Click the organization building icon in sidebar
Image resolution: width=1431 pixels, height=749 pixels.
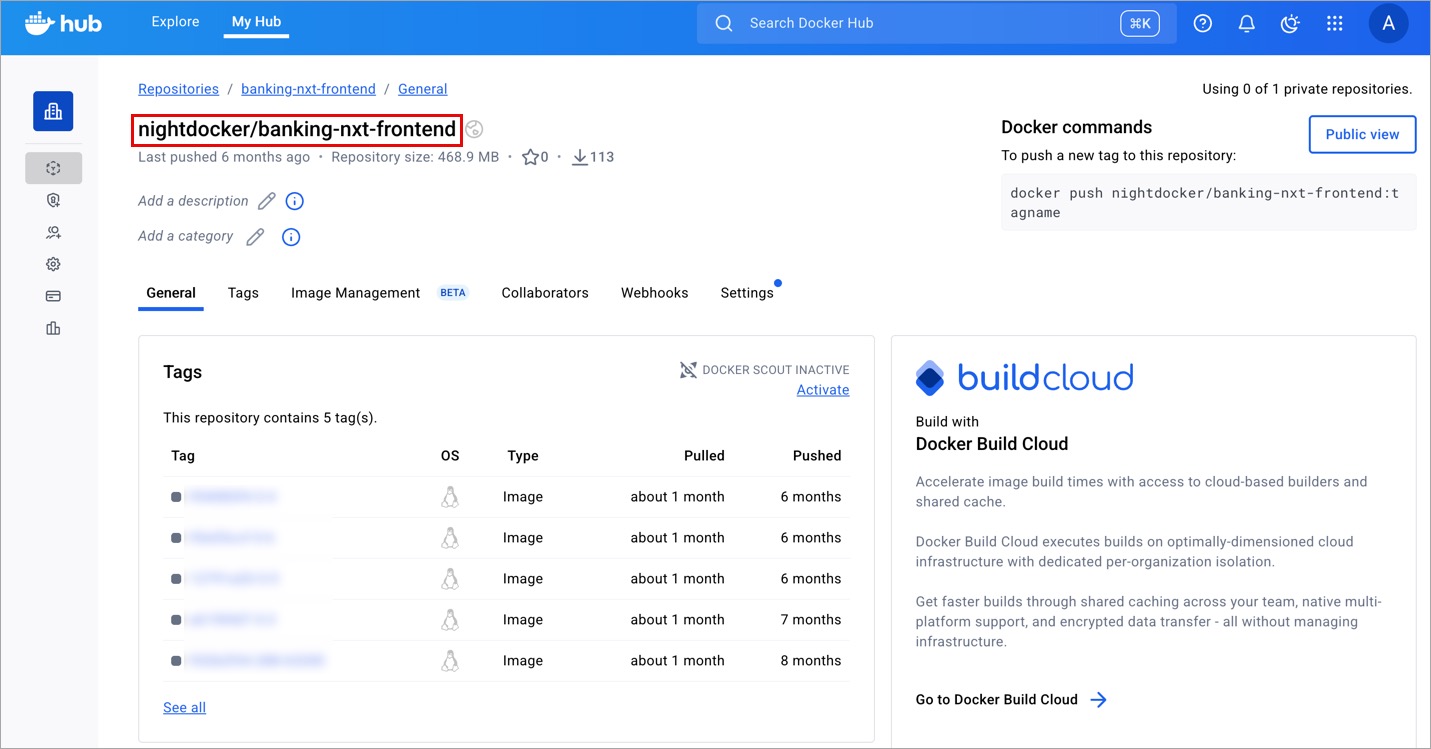pos(53,111)
